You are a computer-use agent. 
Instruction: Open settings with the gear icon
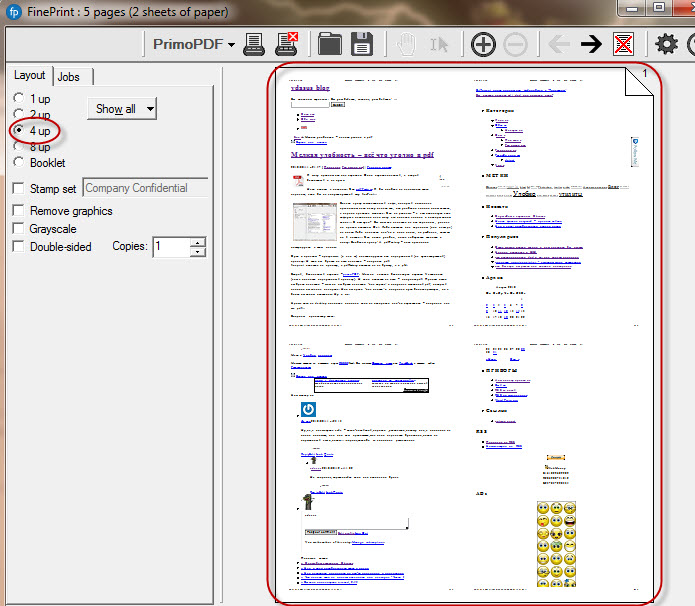(x=666, y=44)
